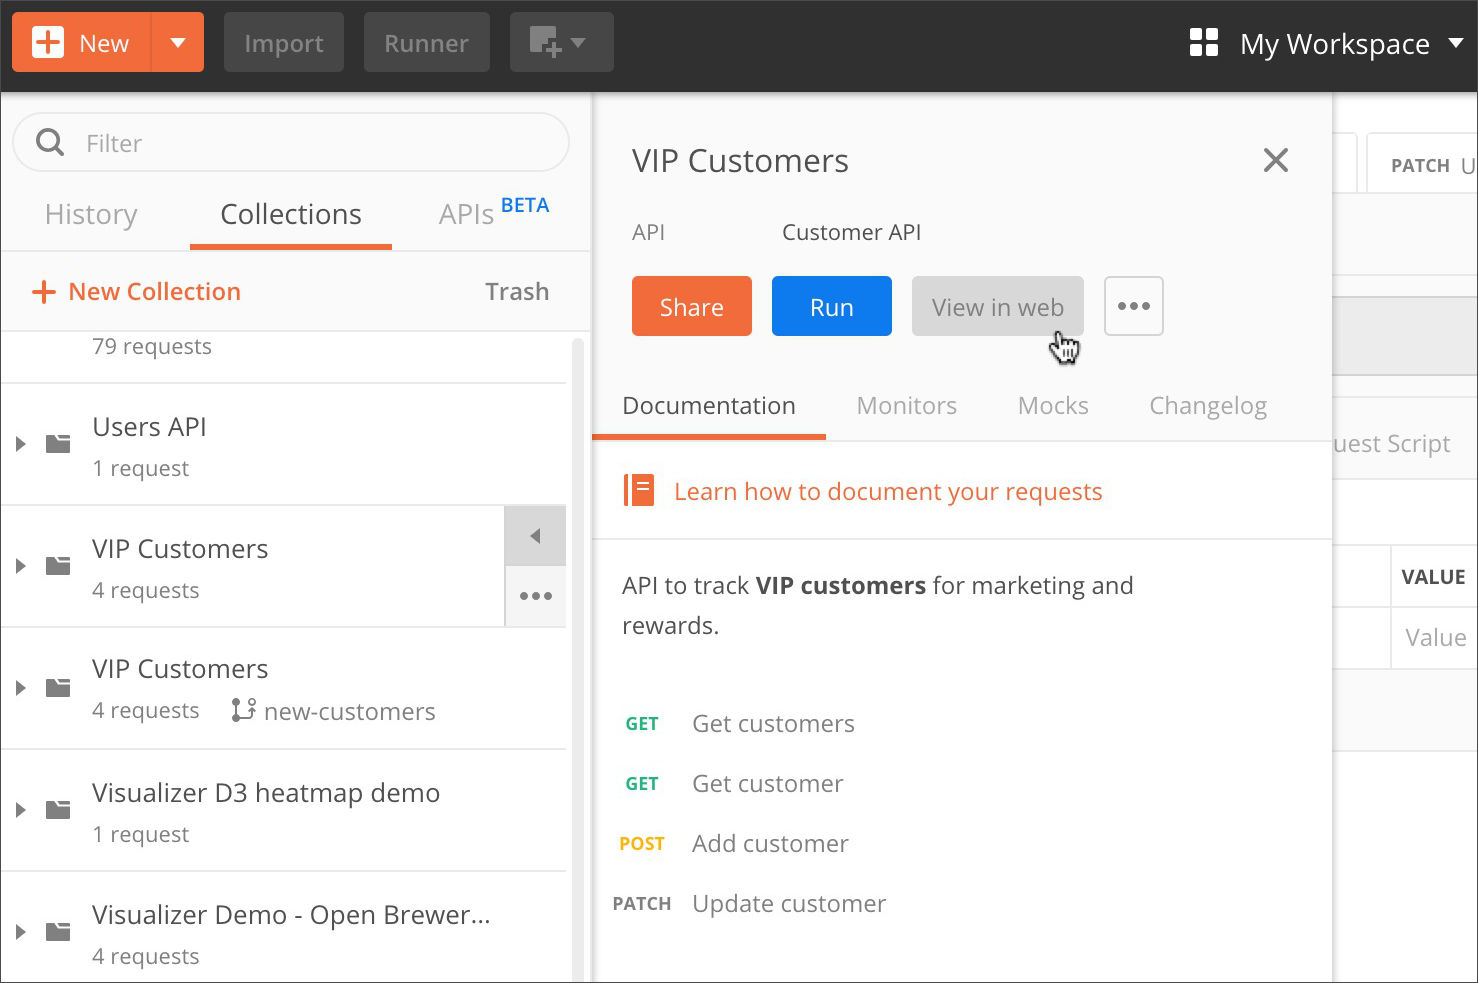This screenshot has height=983, width=1478.
Task: Select the Documentation tab
Action: 709,406
